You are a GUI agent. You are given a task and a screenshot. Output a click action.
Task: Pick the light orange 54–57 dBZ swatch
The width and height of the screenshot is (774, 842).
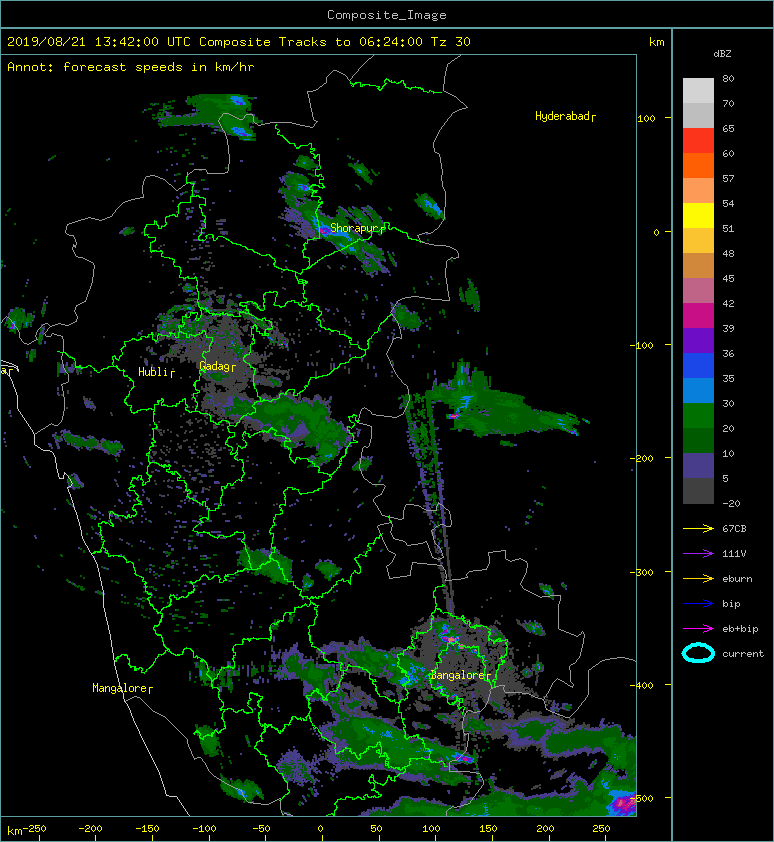(698, 191)
